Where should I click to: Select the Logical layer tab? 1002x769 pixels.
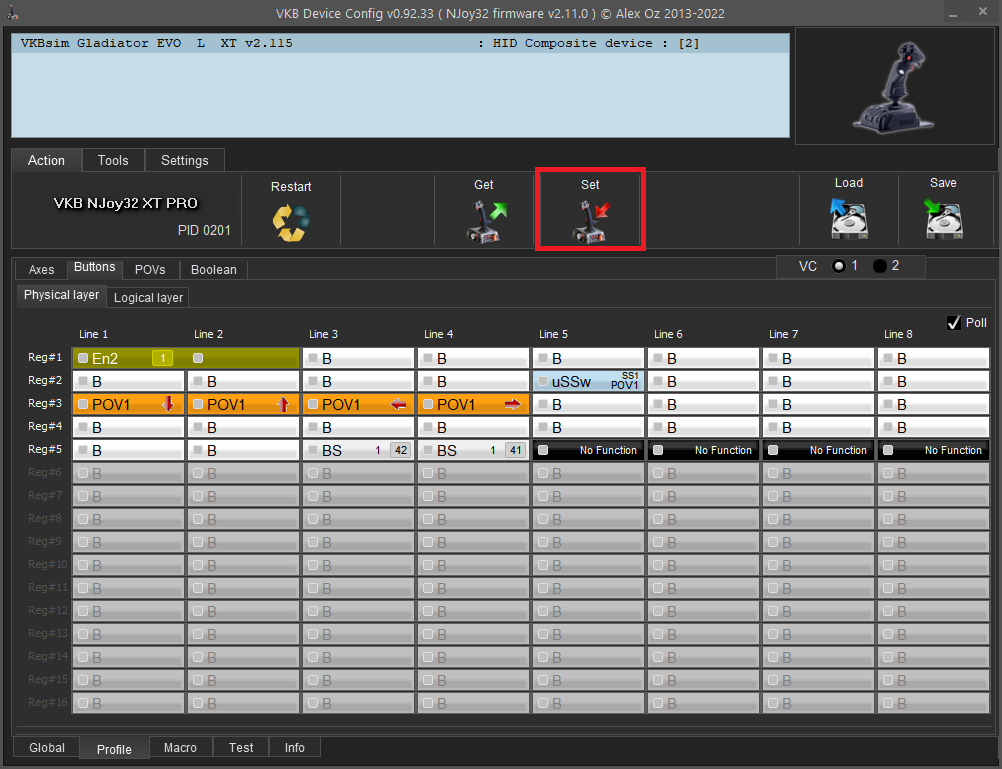pyautogui.click(x=148, y=298)
